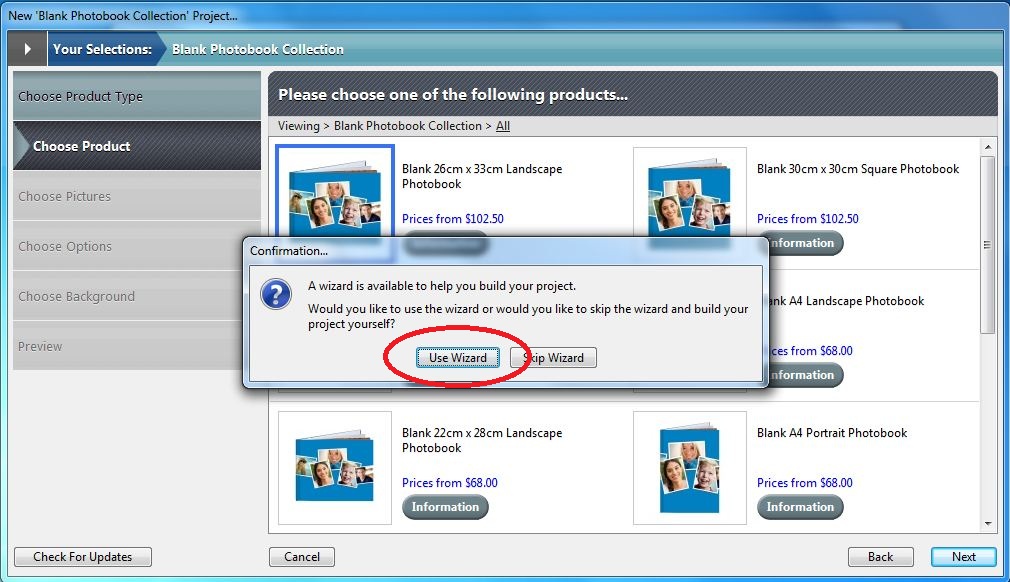Image resolution: width=1010 pixels, height=582 pixels.
Task: Click the All breadcrumb link
Action: (503, 126)
